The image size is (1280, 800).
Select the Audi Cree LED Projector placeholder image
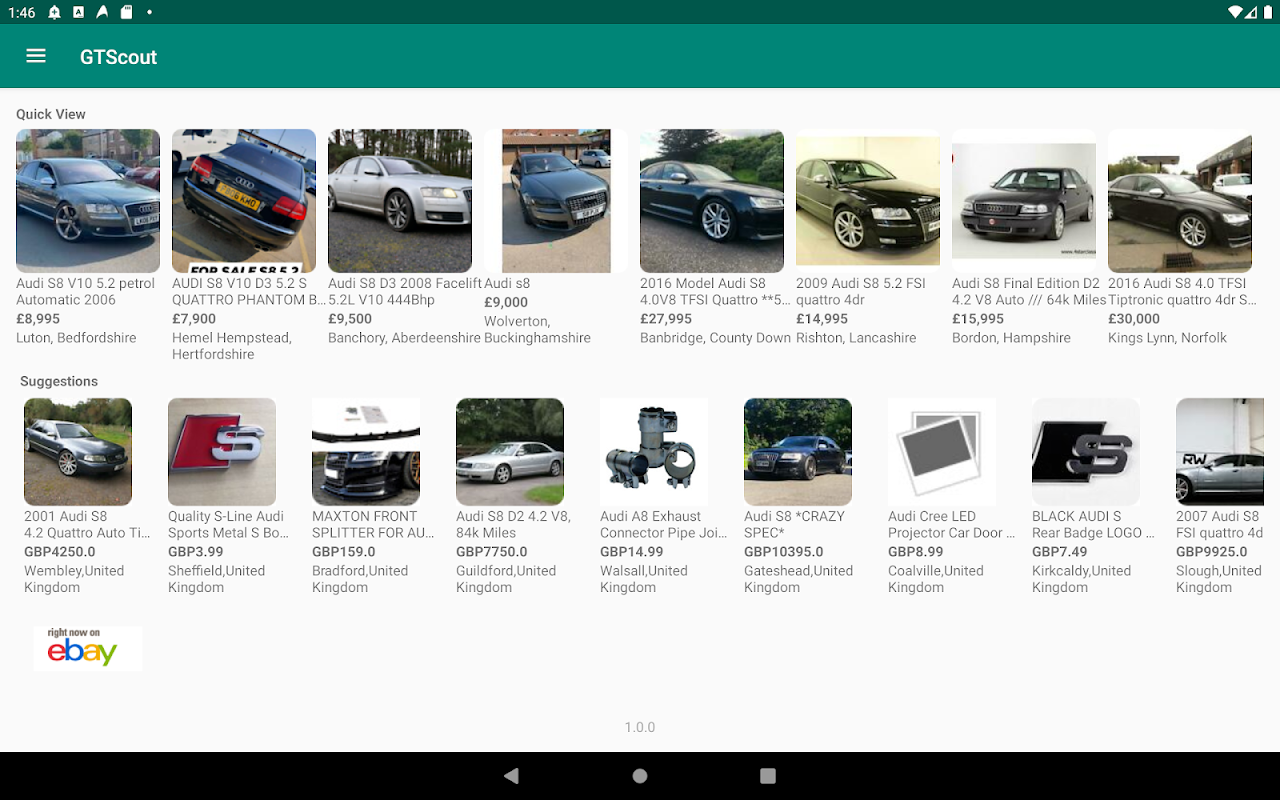[942, 452]
